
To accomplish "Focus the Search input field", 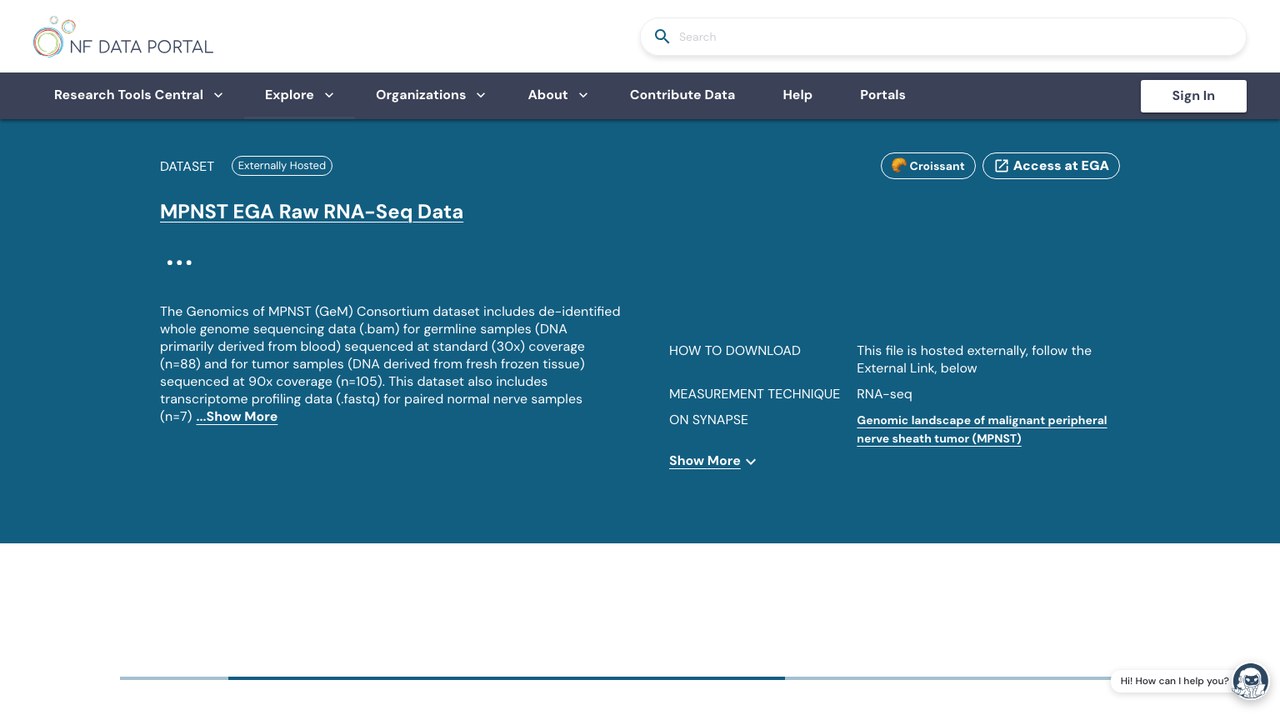I will pyautogui.click(x=943, y=37).
